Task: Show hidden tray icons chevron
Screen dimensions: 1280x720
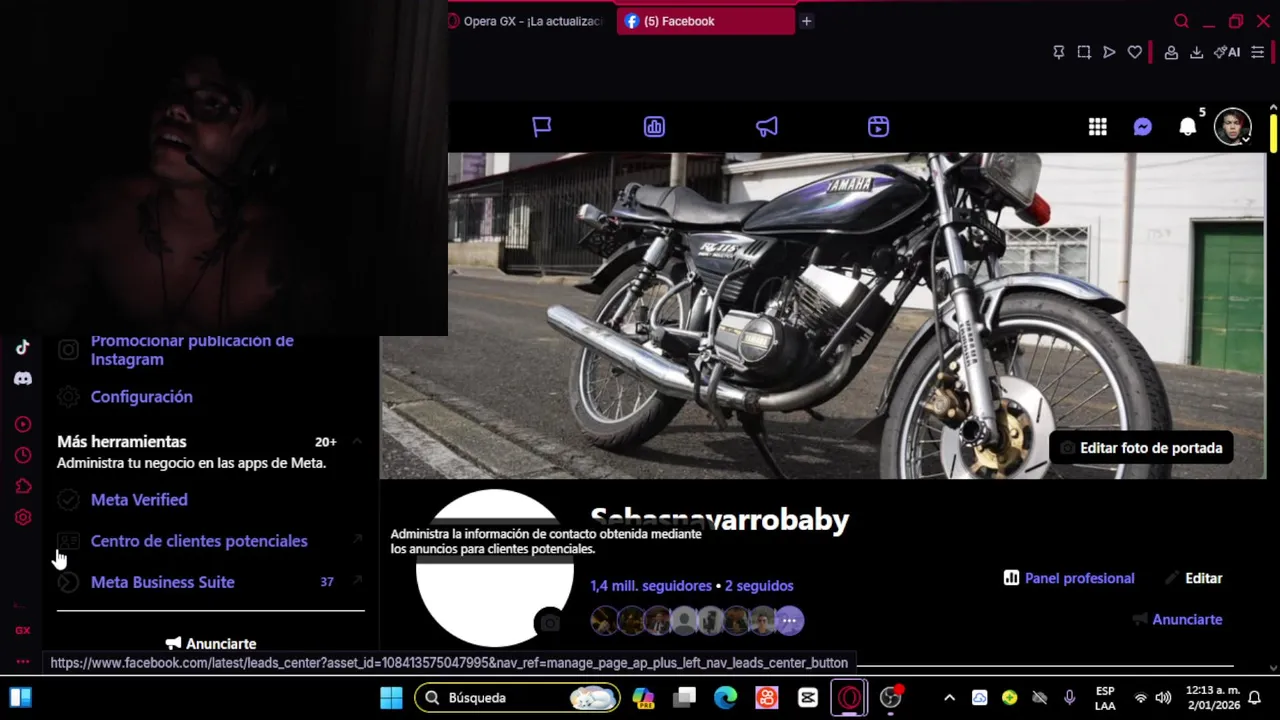Action: 949,698
